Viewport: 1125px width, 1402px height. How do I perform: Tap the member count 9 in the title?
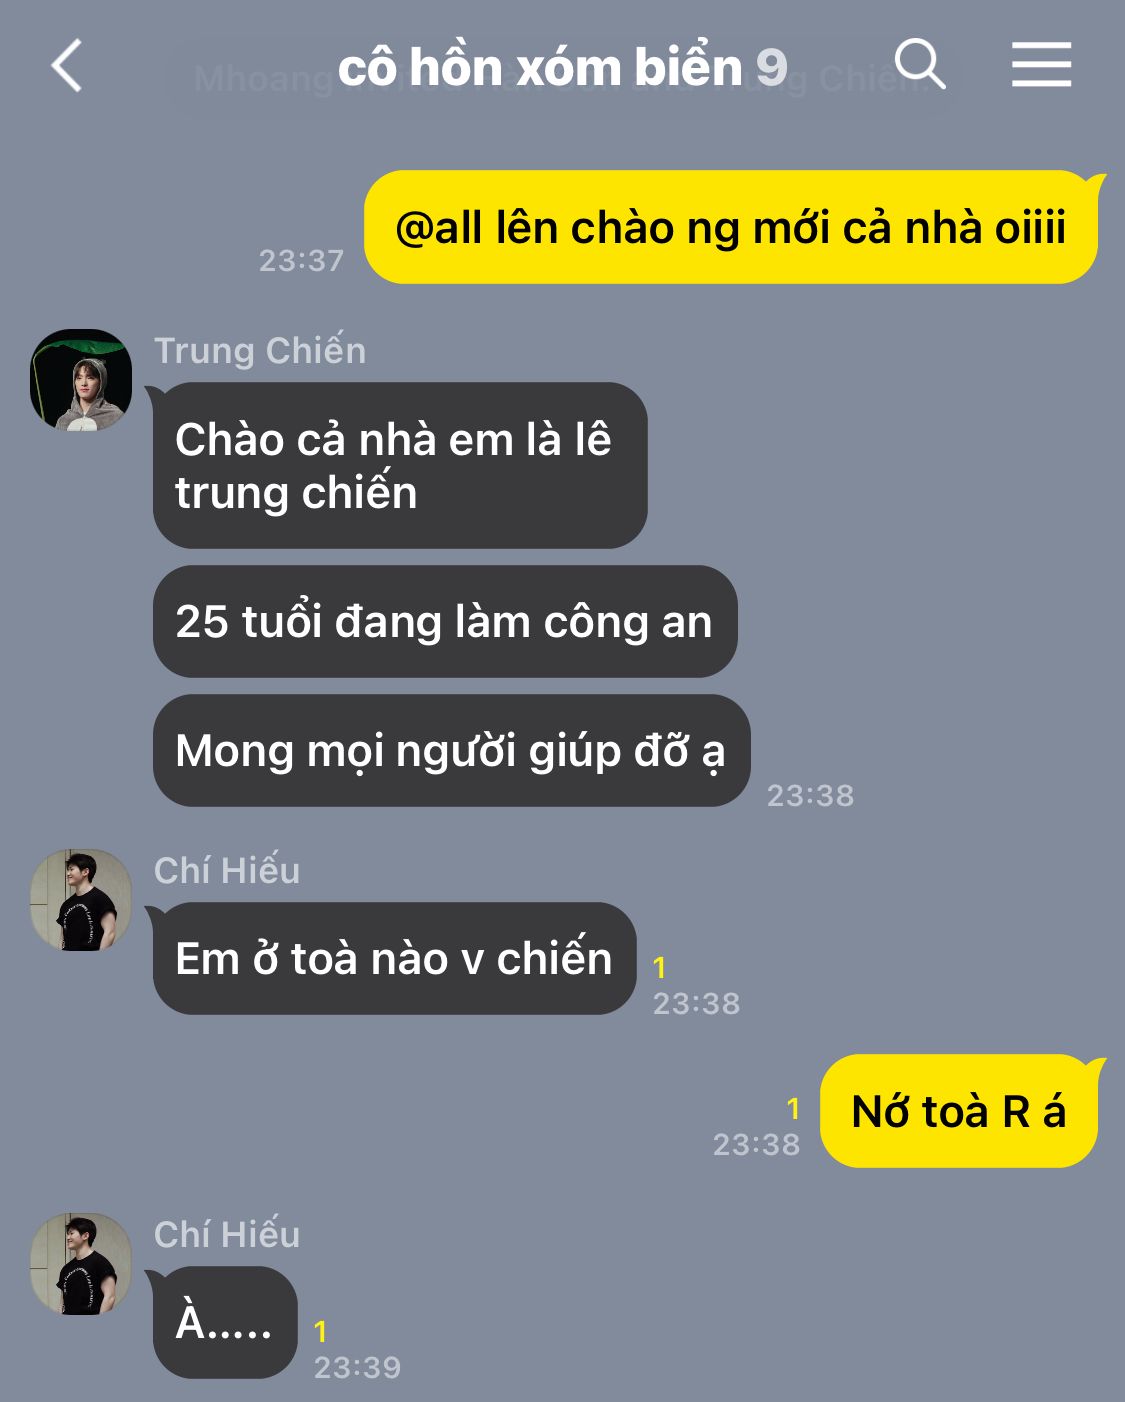coord(771,68)
